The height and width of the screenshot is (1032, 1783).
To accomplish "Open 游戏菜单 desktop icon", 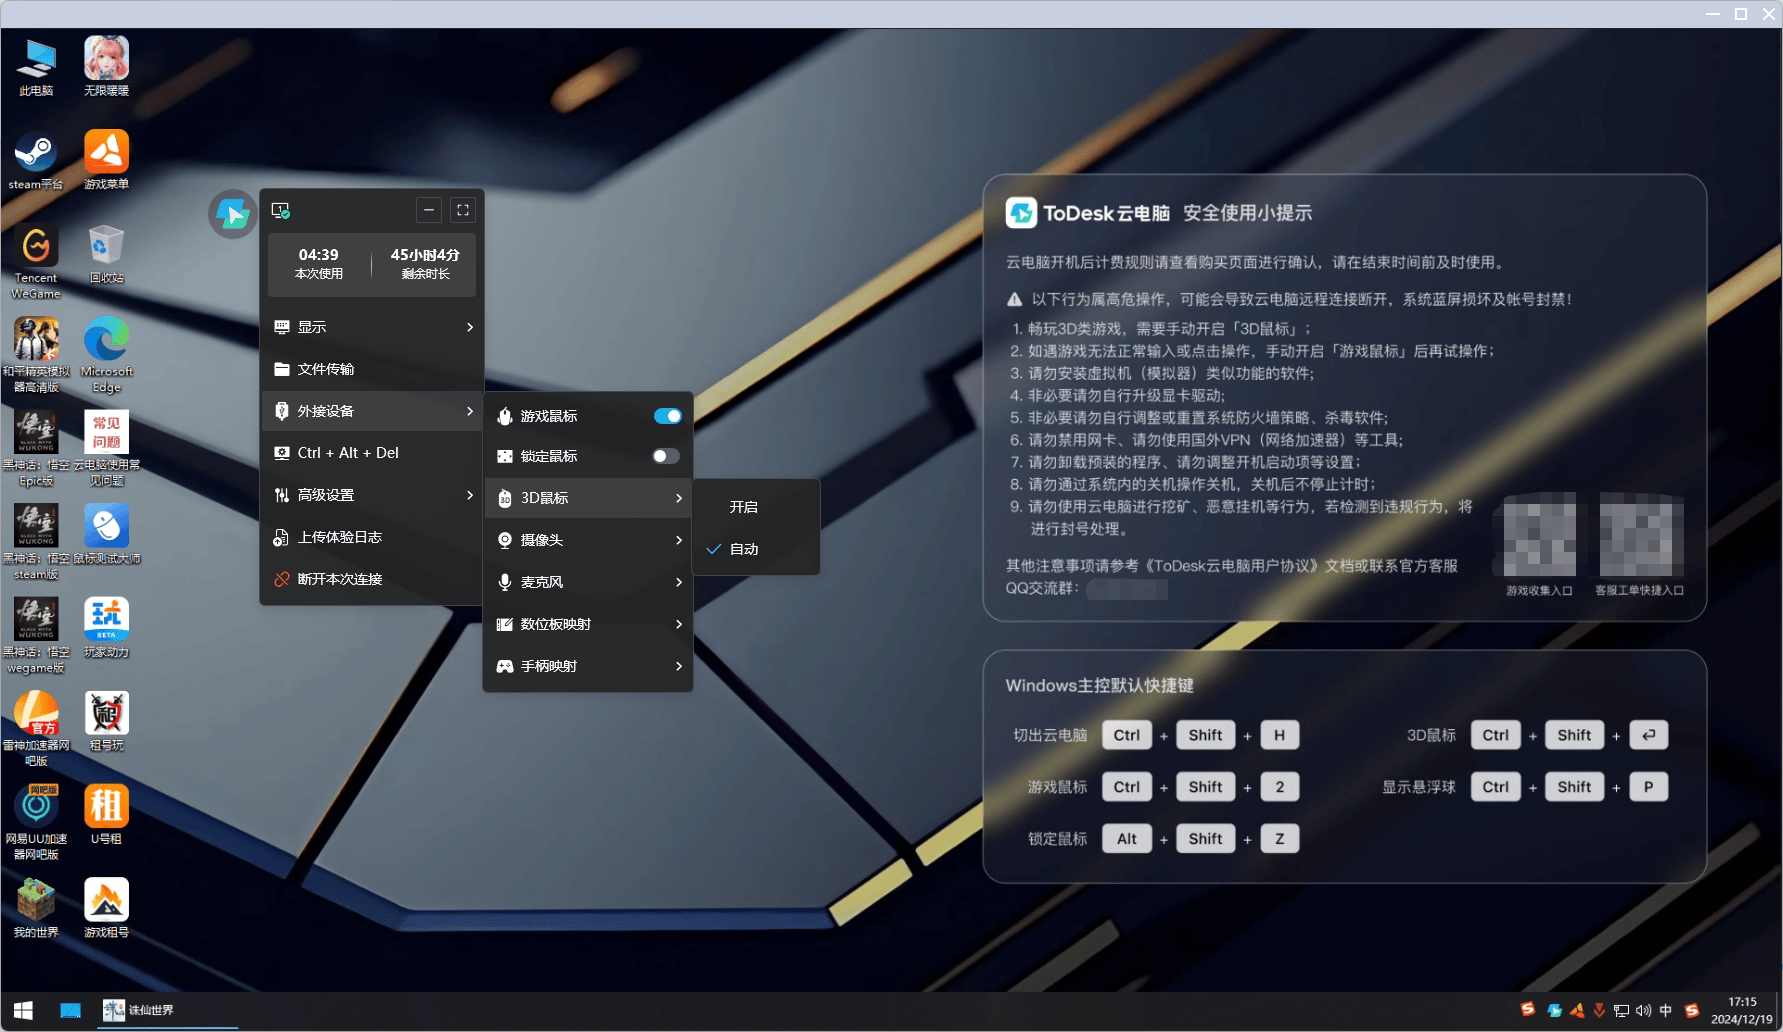I will click(106, 161).
